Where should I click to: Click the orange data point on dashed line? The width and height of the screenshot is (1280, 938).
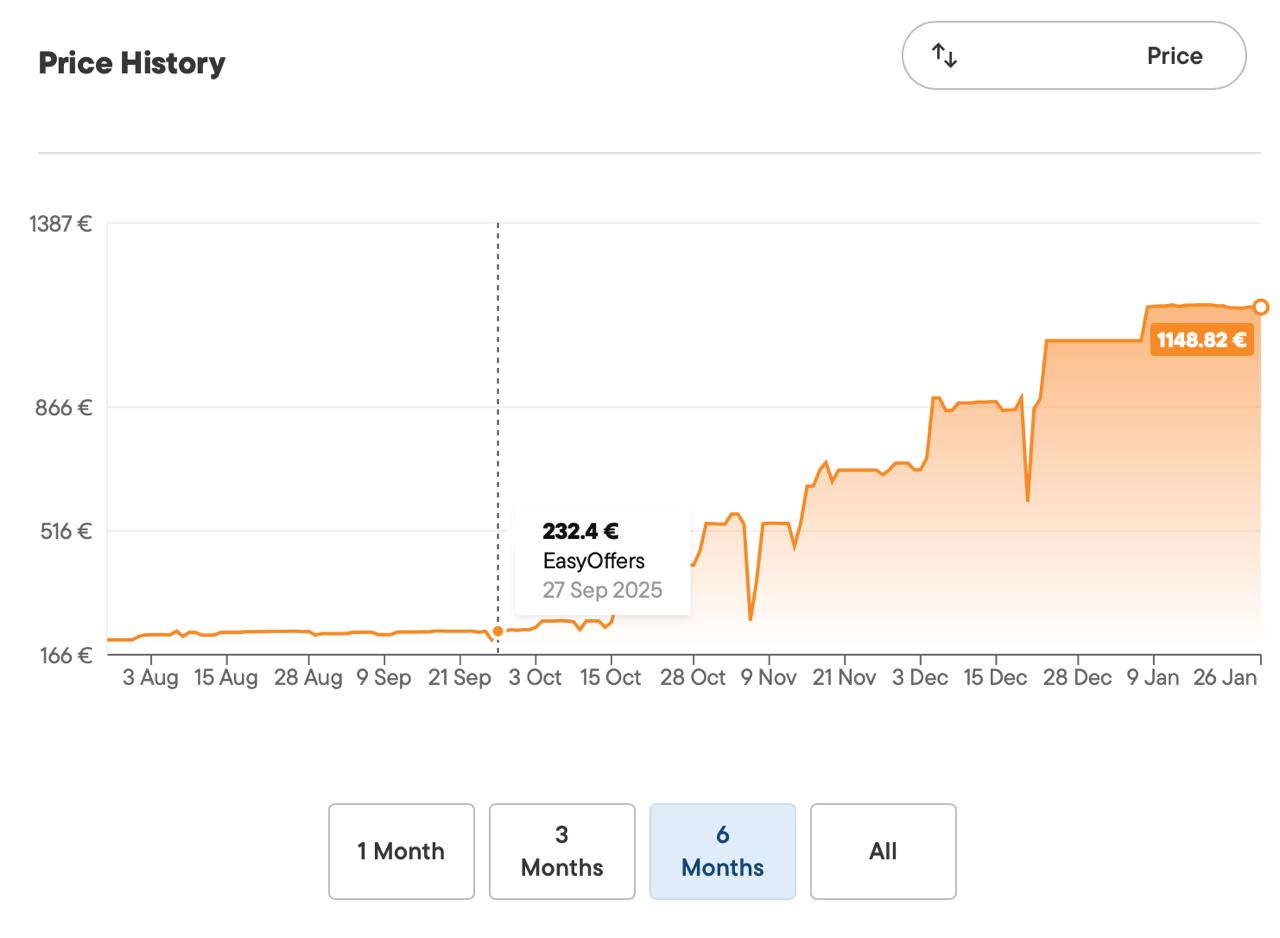click(x=498, y=631)
